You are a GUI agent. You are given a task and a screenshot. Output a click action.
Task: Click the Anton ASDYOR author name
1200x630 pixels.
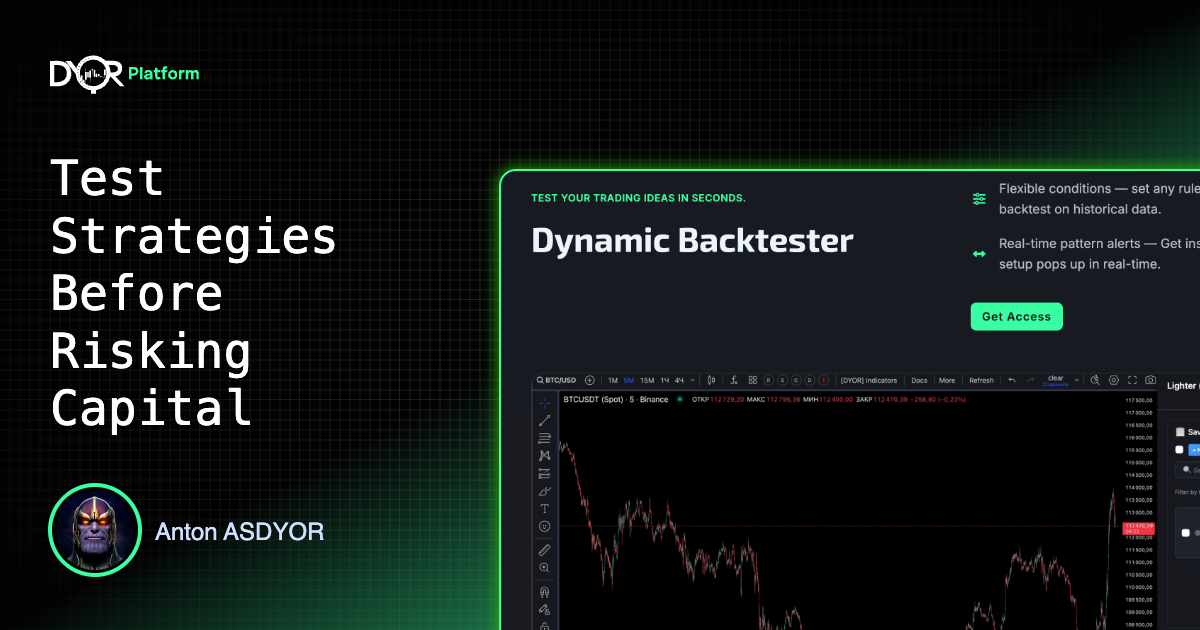239,531
